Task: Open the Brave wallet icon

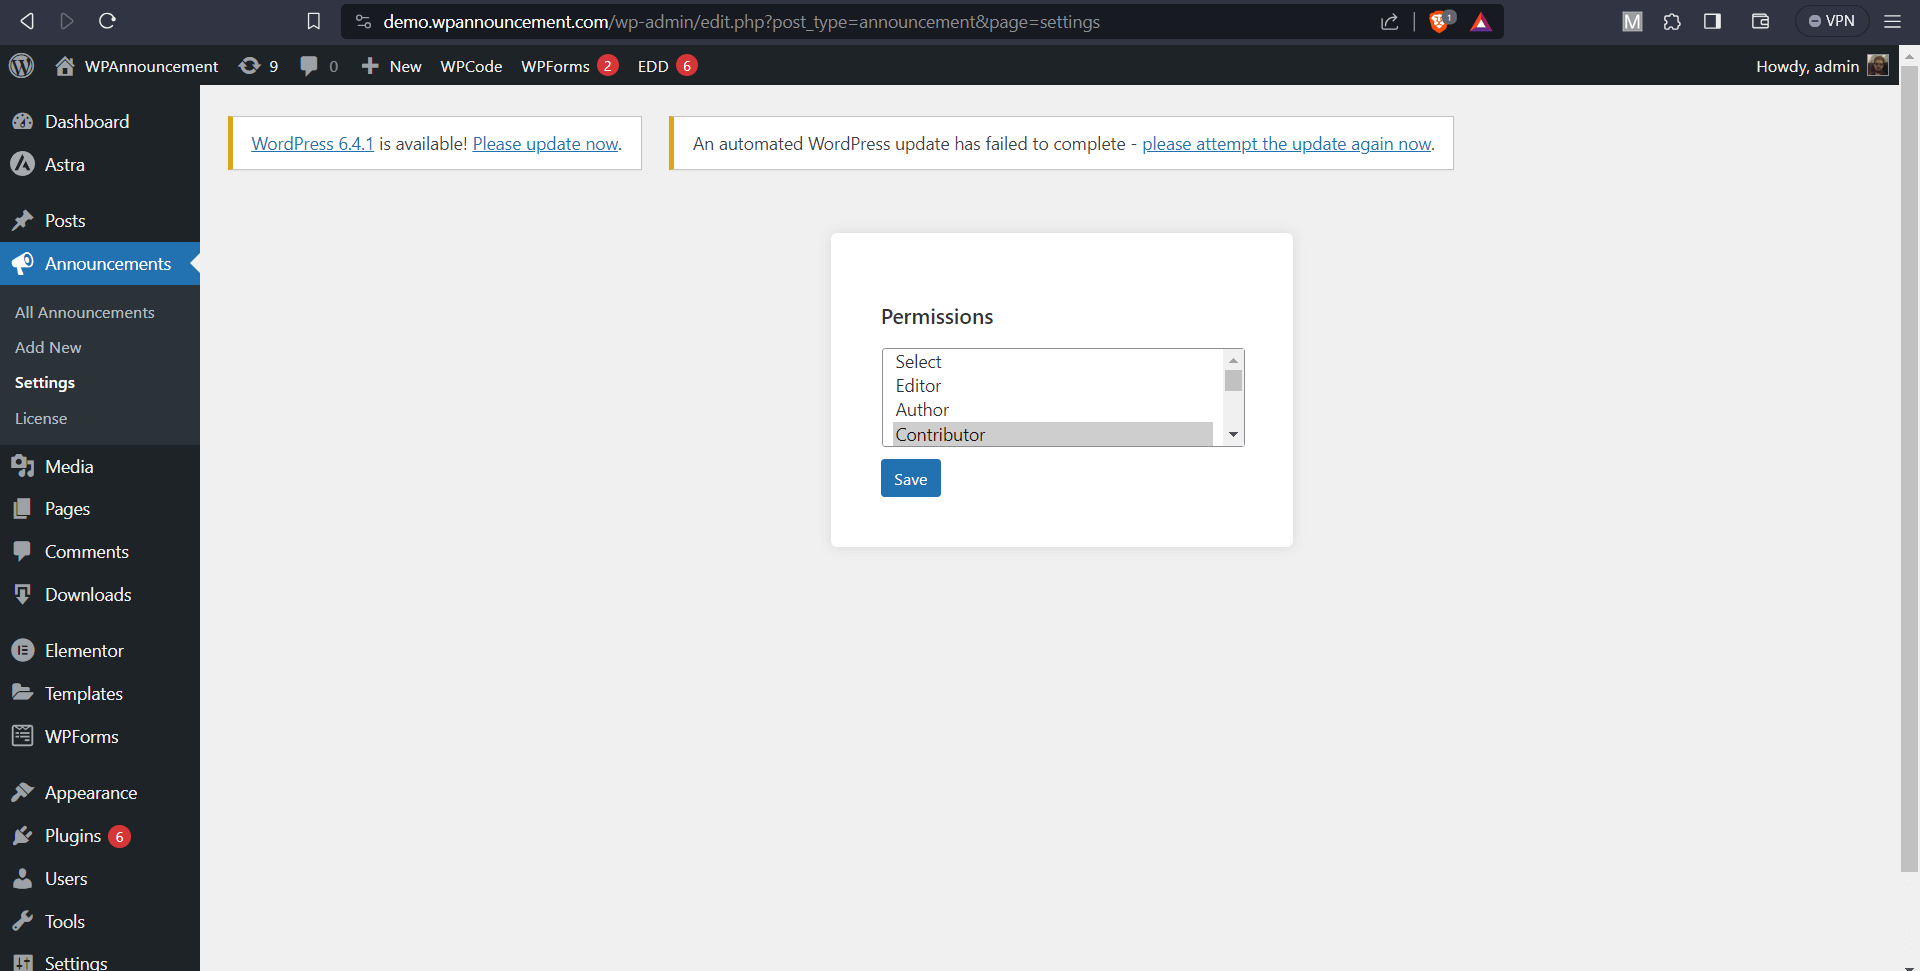Action: pos(1761,21)
